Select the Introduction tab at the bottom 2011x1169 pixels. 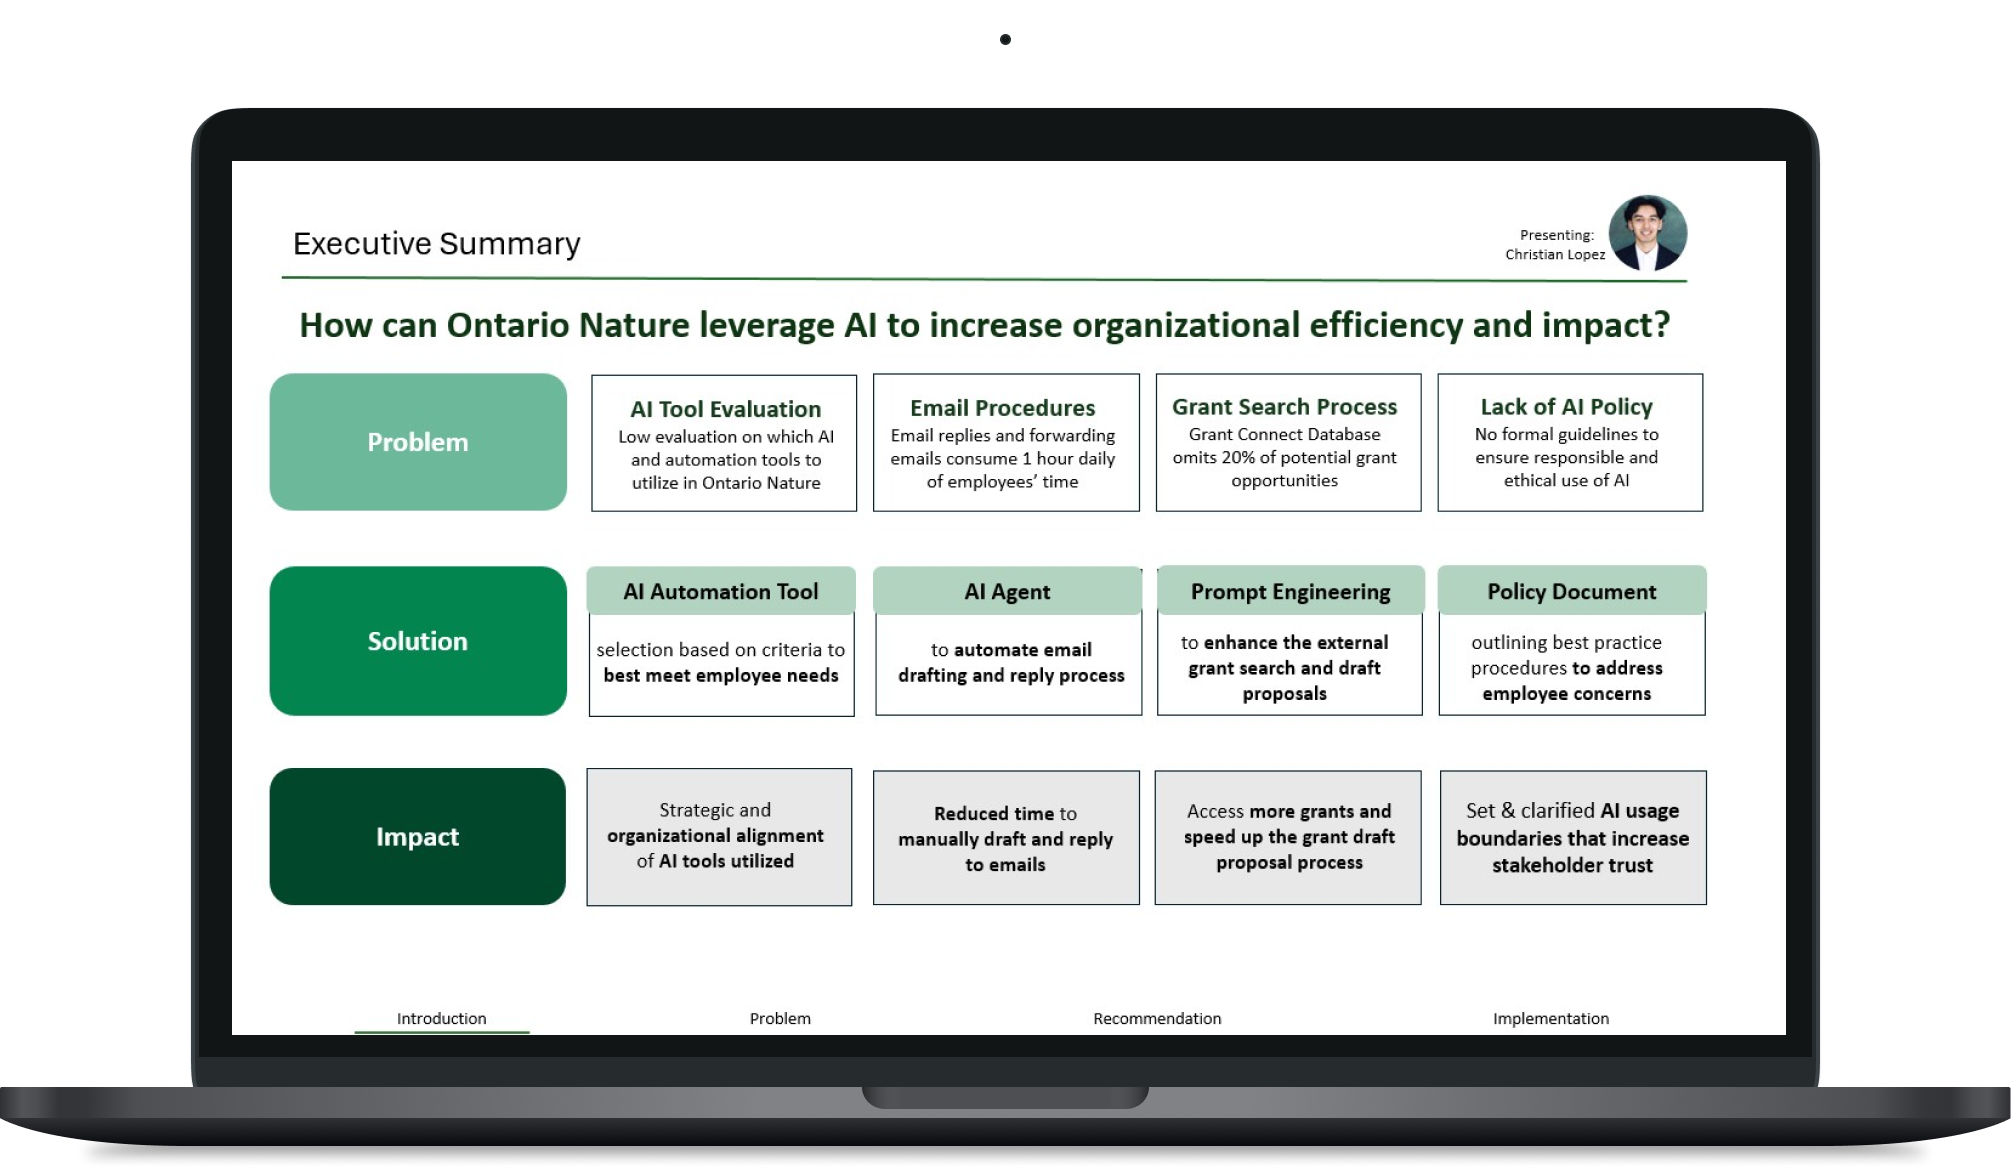coord(442,1018)
